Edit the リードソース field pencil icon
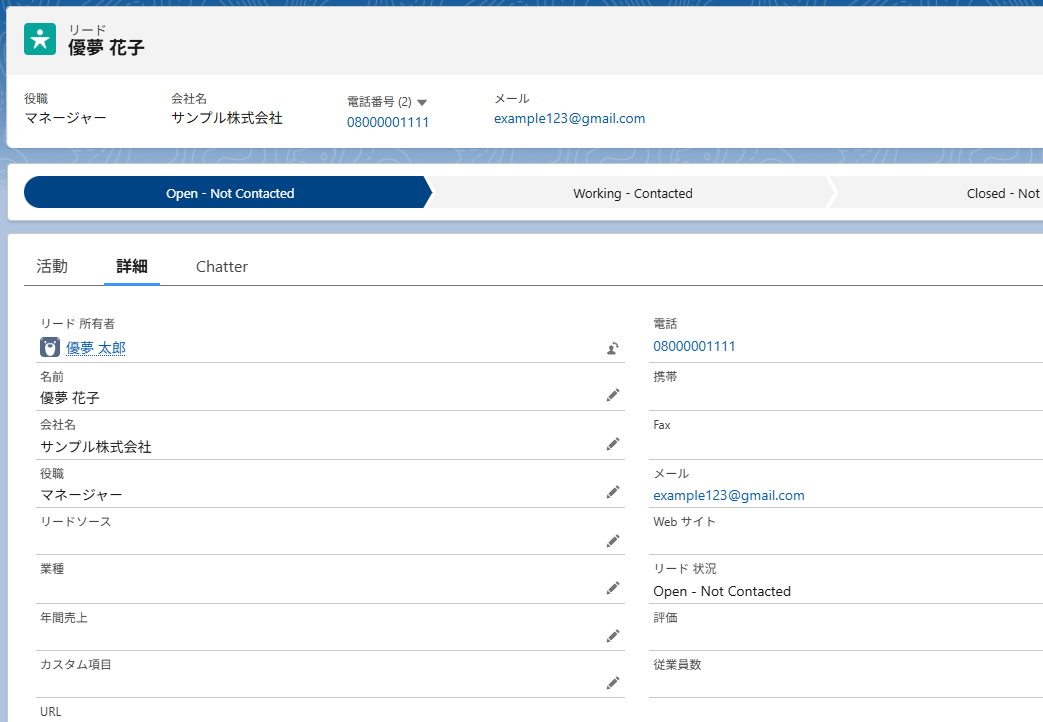The height and width of the screenshot is (722, 1043). (x=613, y=541)
